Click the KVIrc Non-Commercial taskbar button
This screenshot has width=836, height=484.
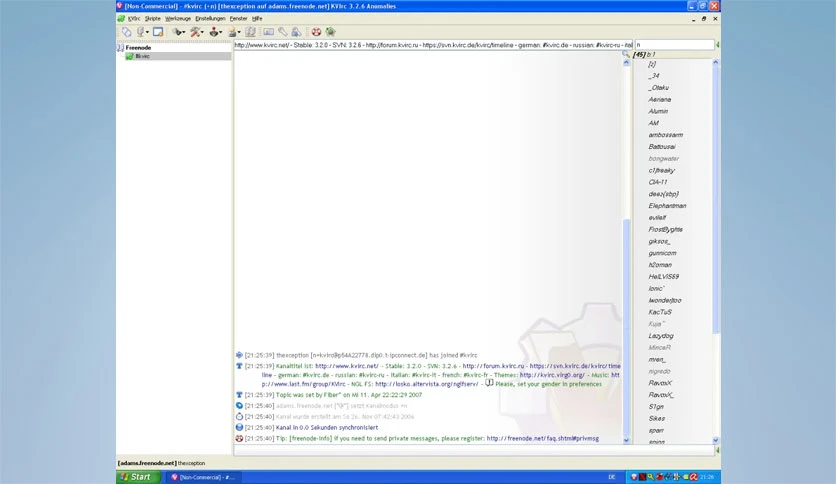tap(203, 477)
